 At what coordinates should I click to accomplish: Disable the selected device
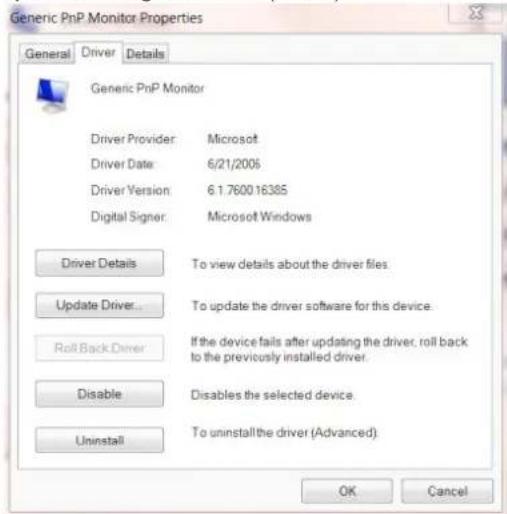pyautogui.click(x=99, y=394)
